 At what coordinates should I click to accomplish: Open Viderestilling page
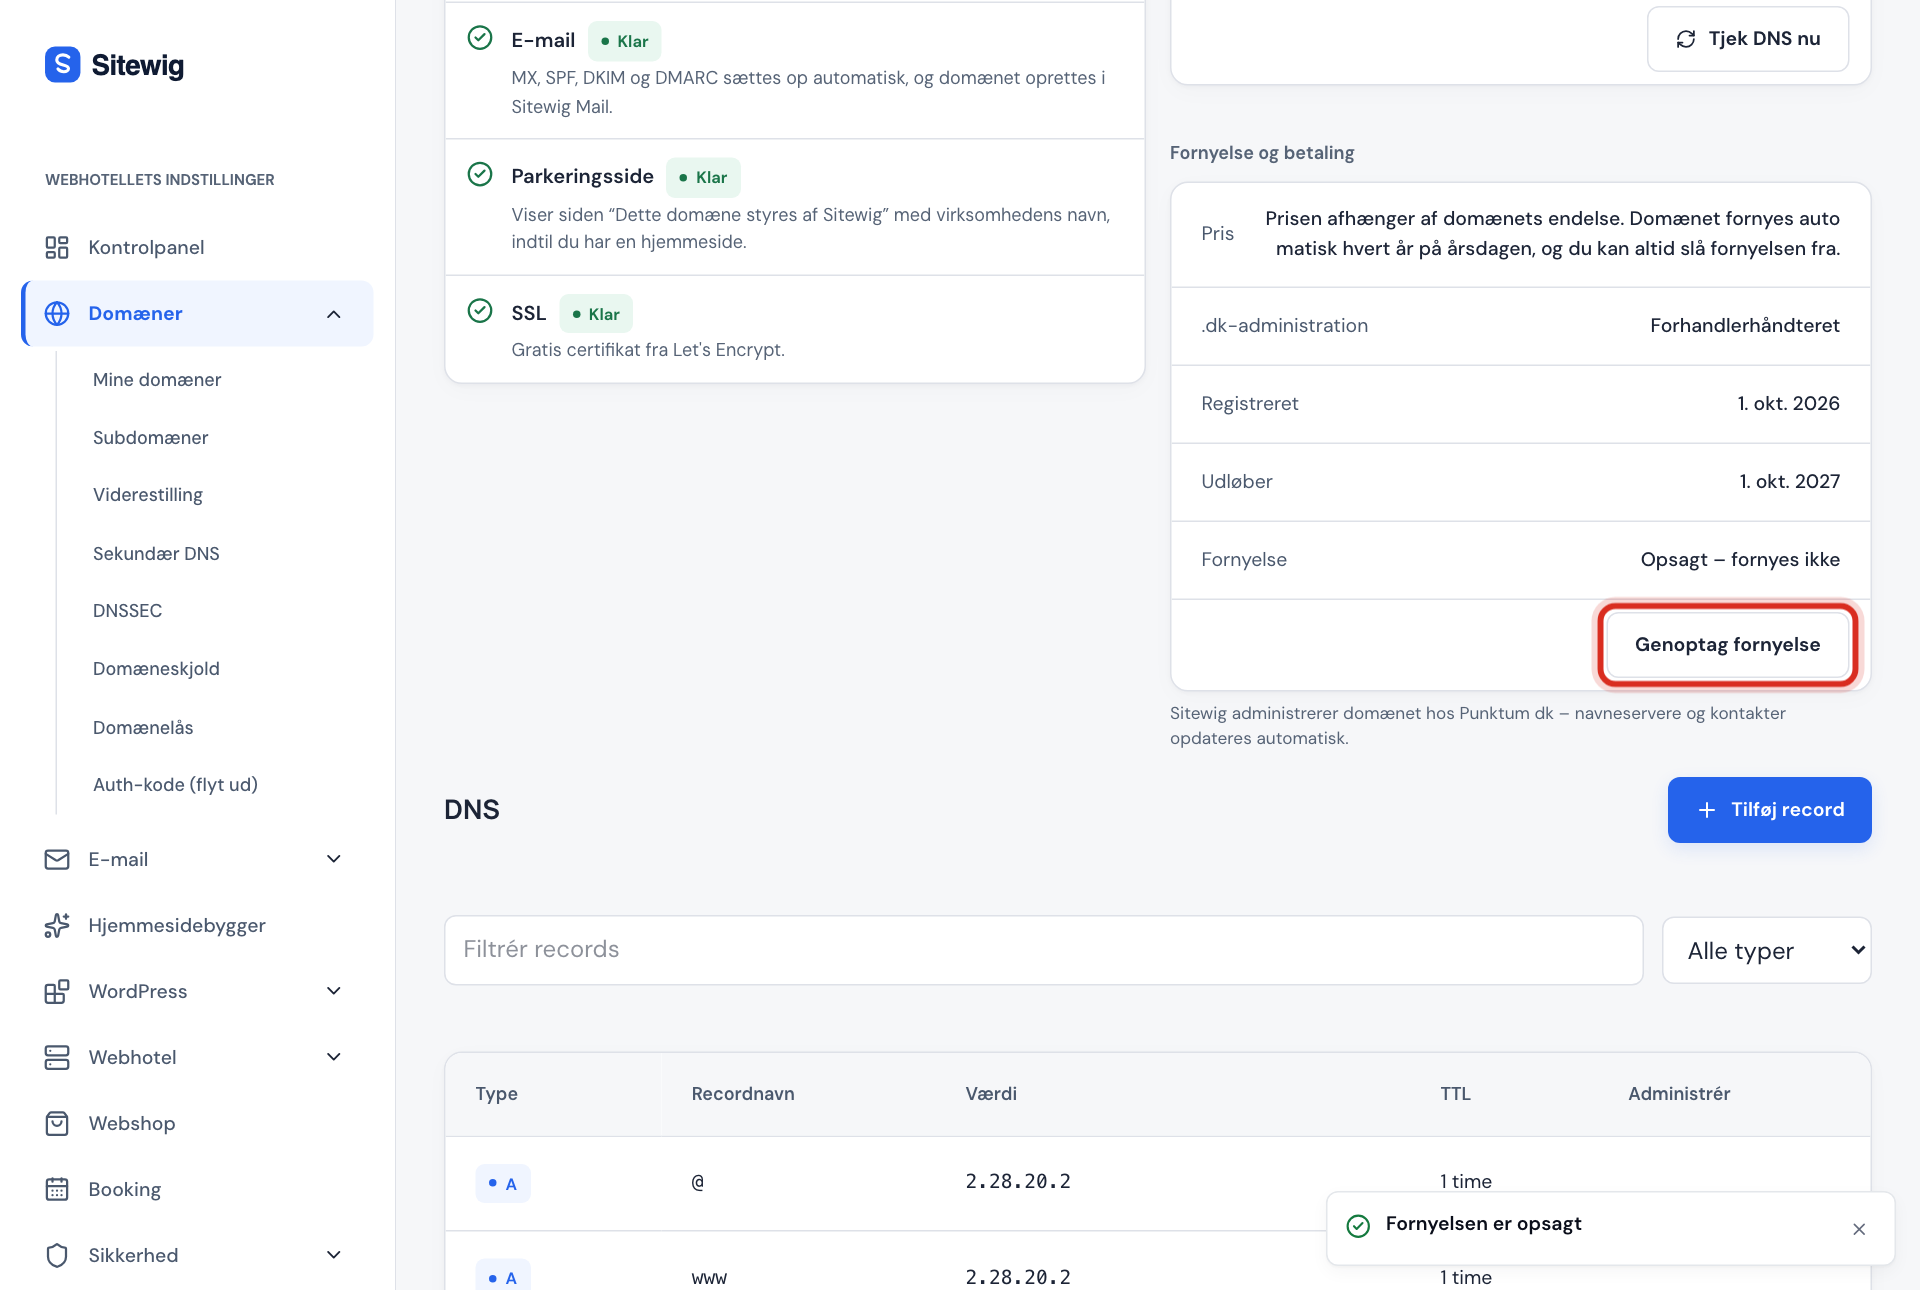coord(148,495)
